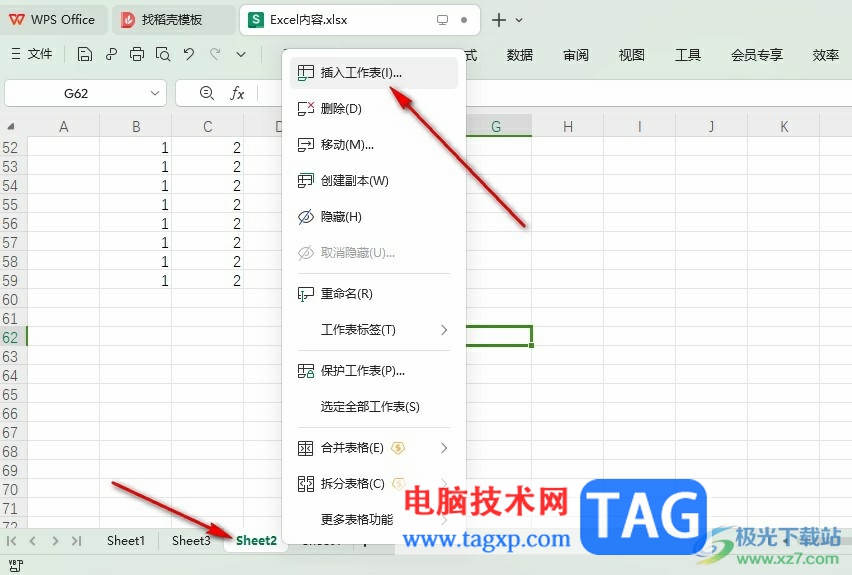The height and width of the screenshot is (575, 852).
Task: Open the 效率 ribbon tab
Action: (x=825, y=55)
